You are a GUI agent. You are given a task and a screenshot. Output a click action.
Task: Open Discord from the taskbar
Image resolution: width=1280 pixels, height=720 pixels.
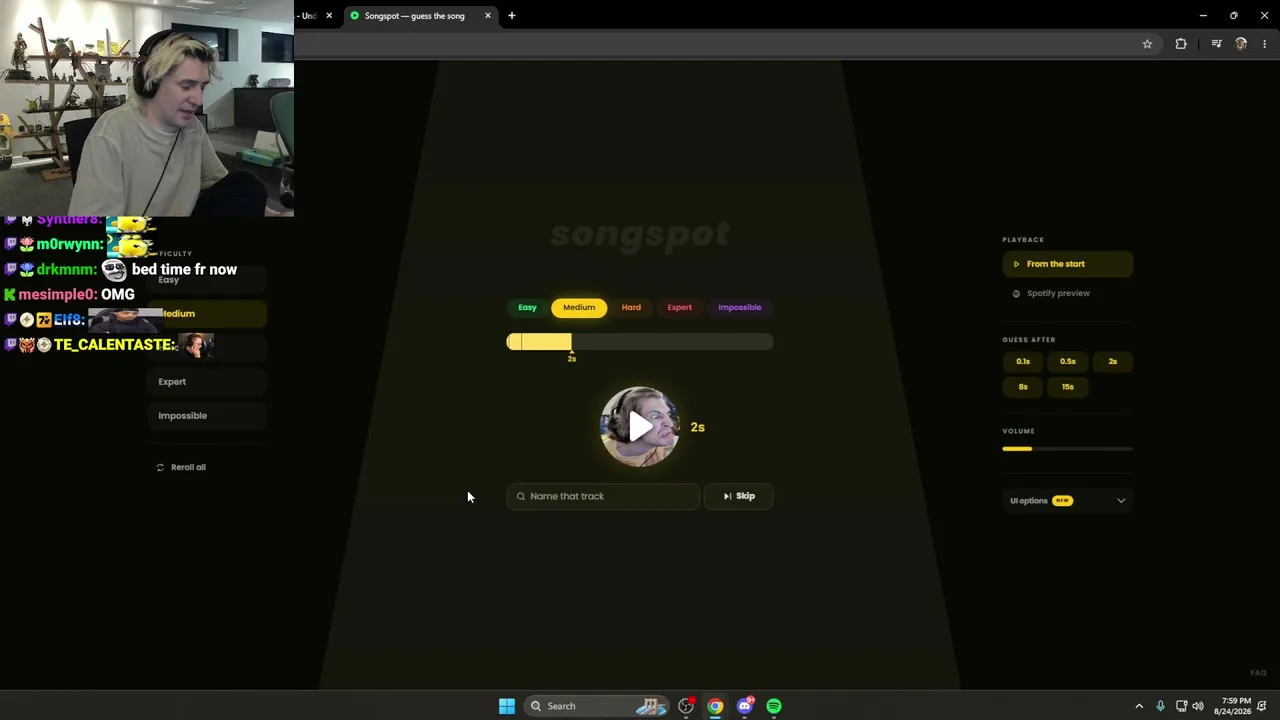tap(745, 706)
